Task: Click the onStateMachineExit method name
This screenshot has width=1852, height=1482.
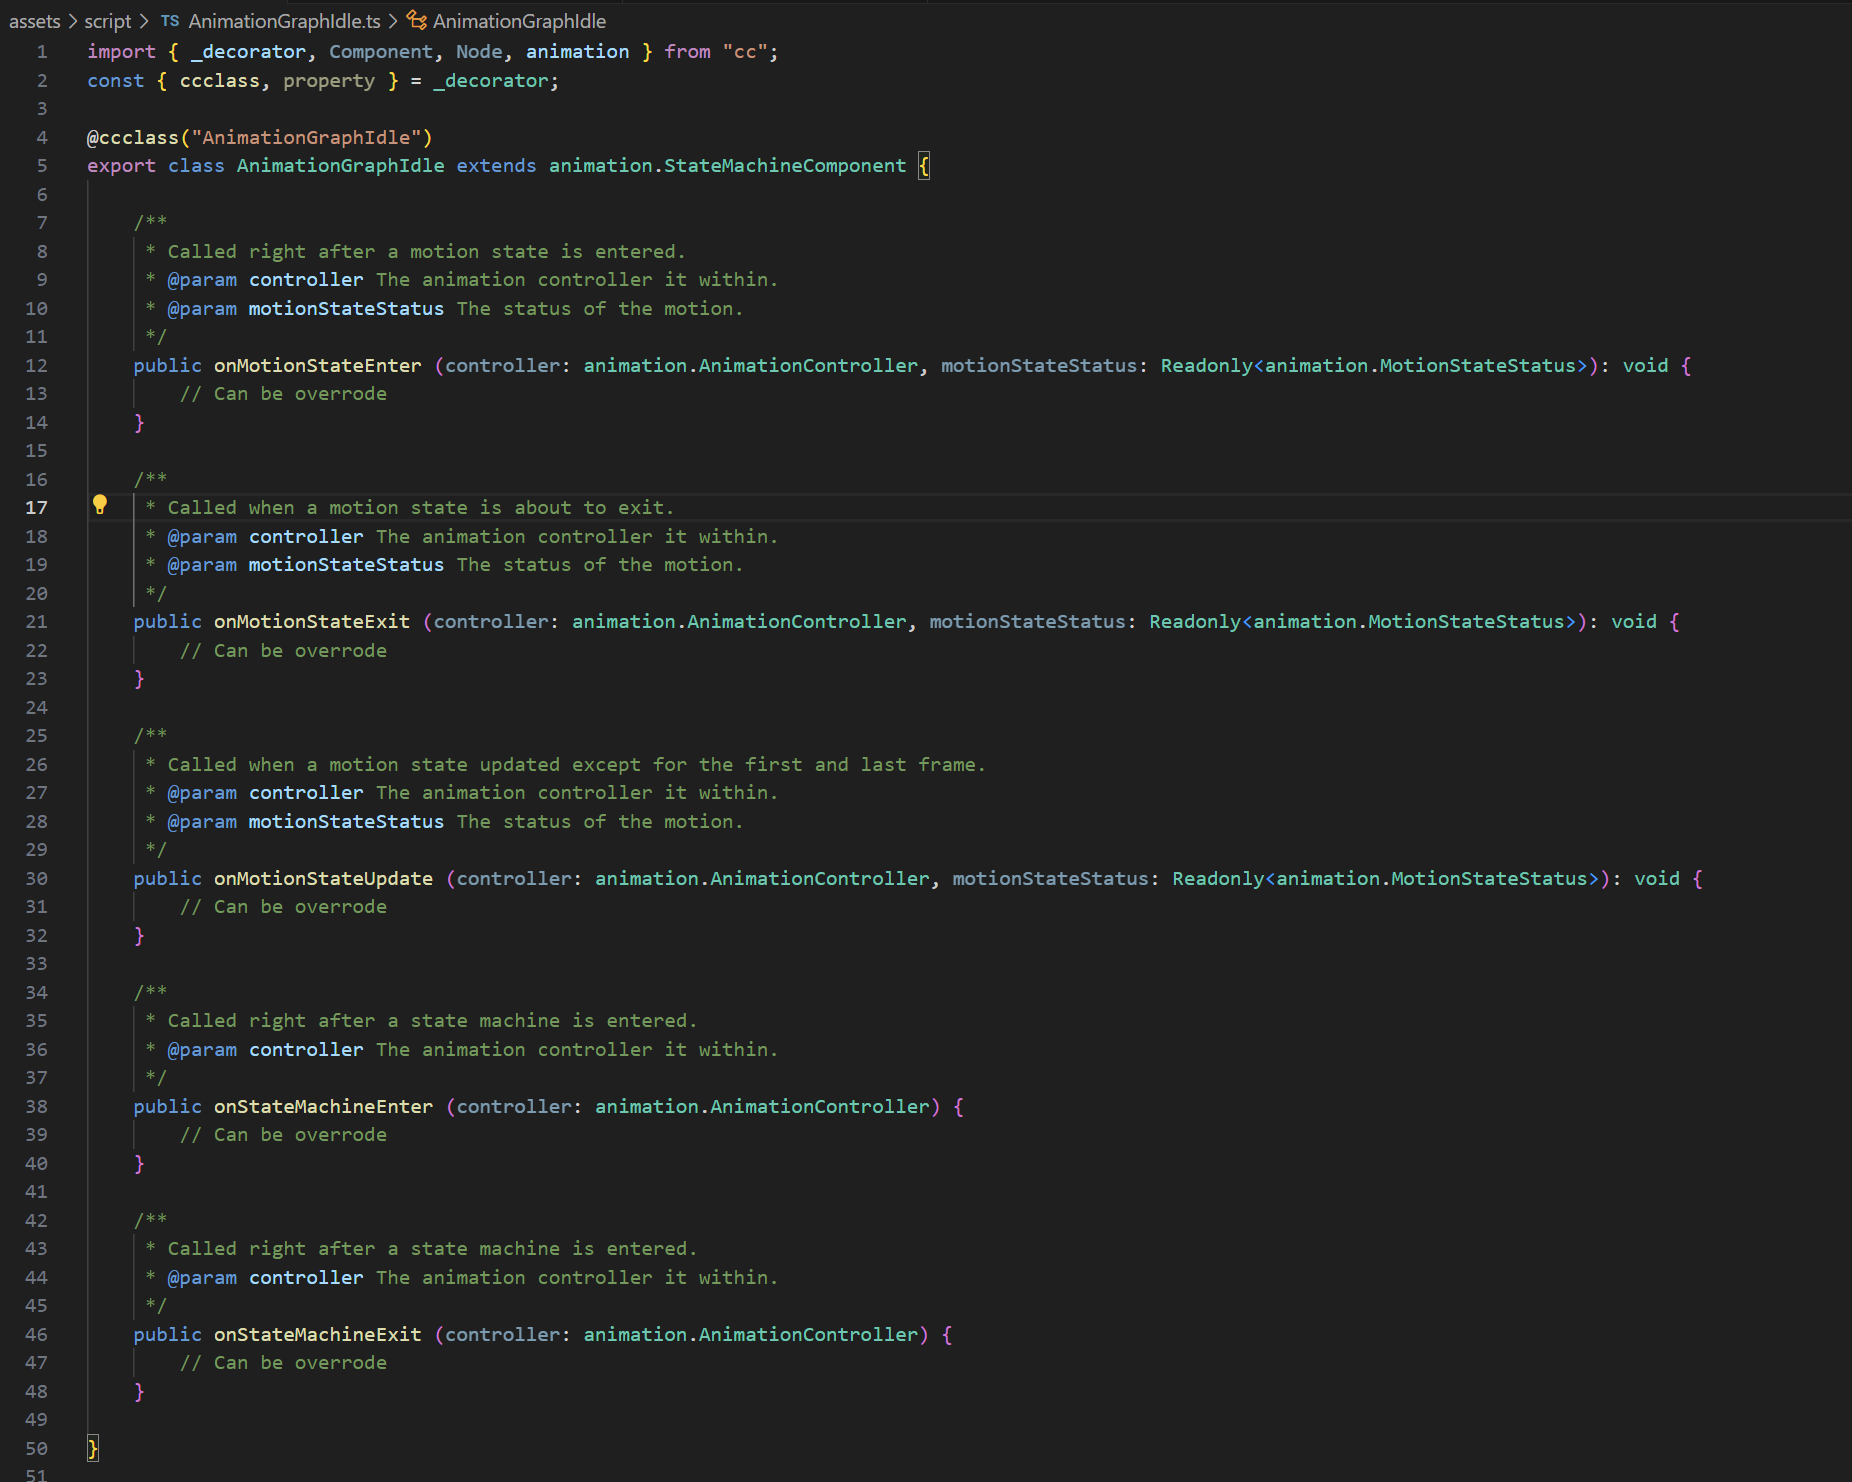Action: 318,1334
